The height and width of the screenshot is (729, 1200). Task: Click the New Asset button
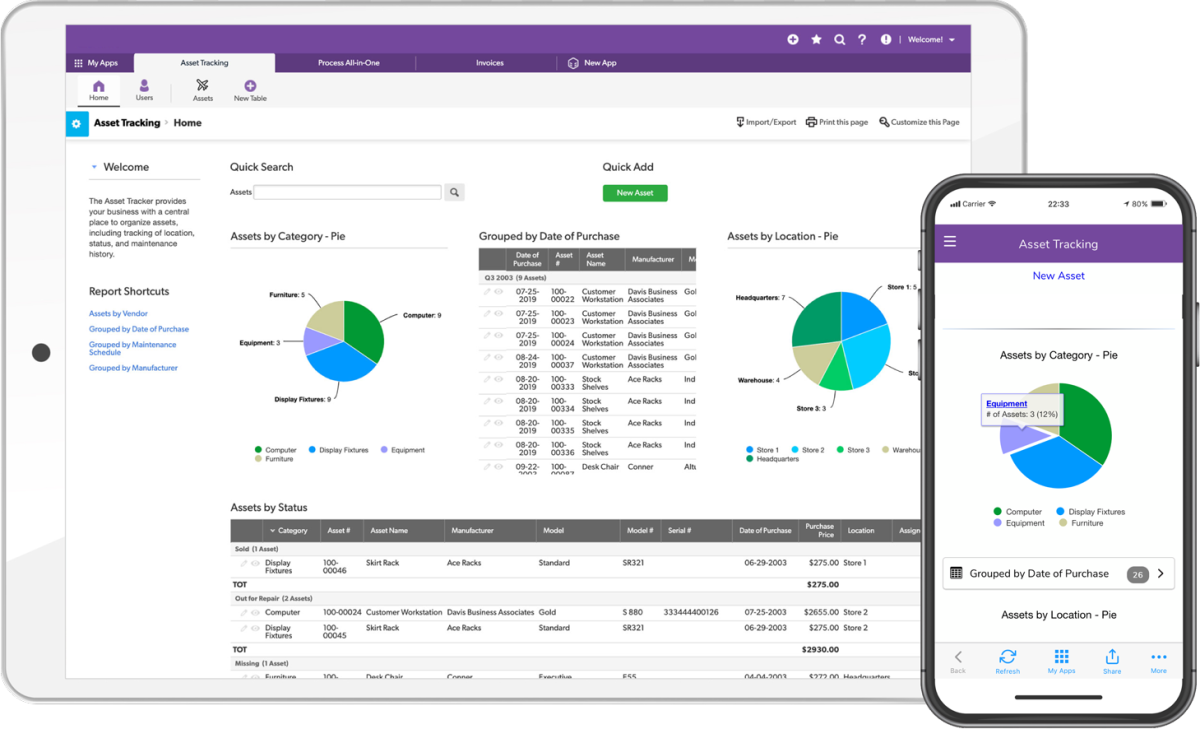coord(635,191)
